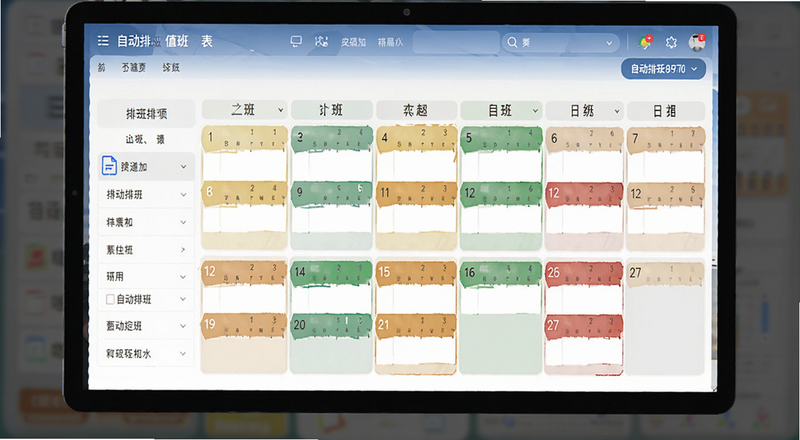Expand the 自动排班8970 dropdown button
The width and height of the screenshot is (800, 440).
663,69
